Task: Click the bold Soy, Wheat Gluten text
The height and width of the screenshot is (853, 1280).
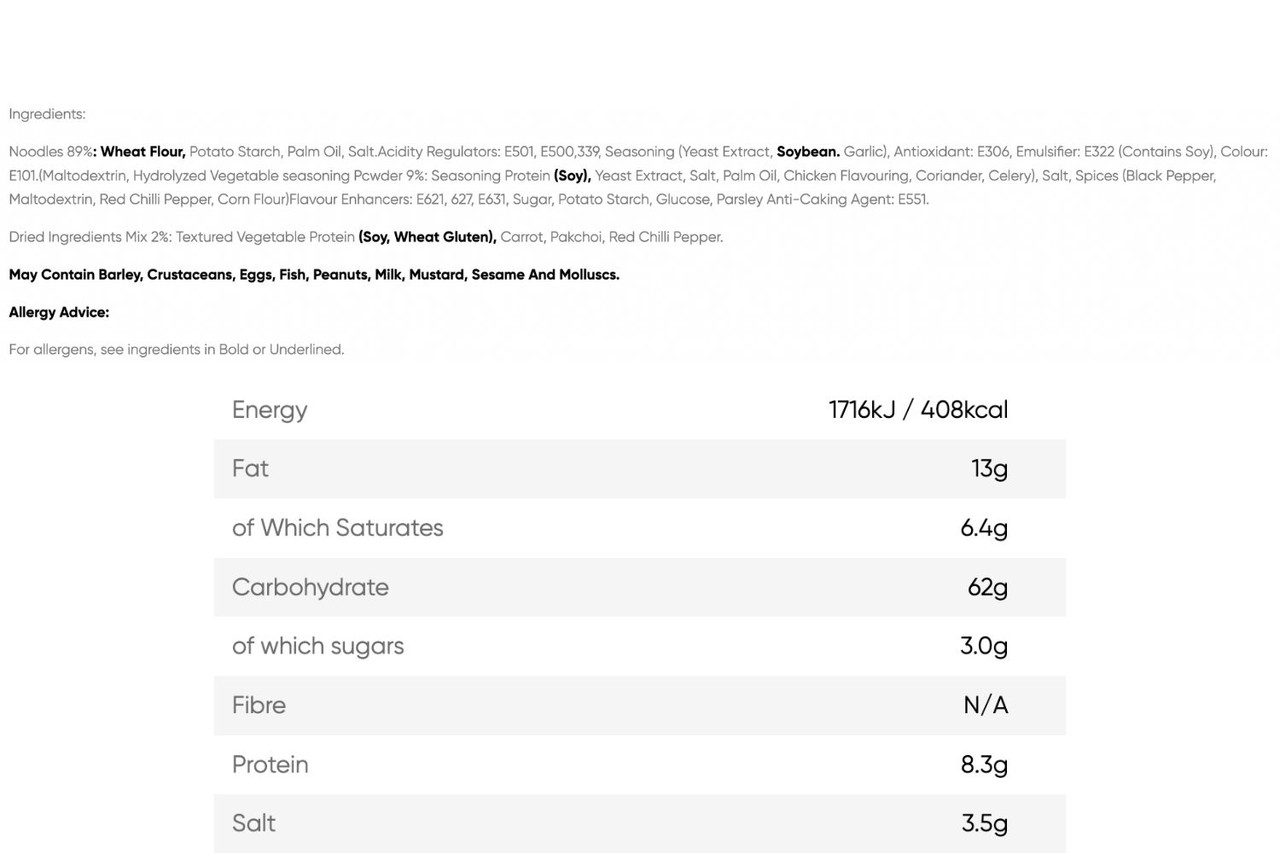Action: coord(427,237)
